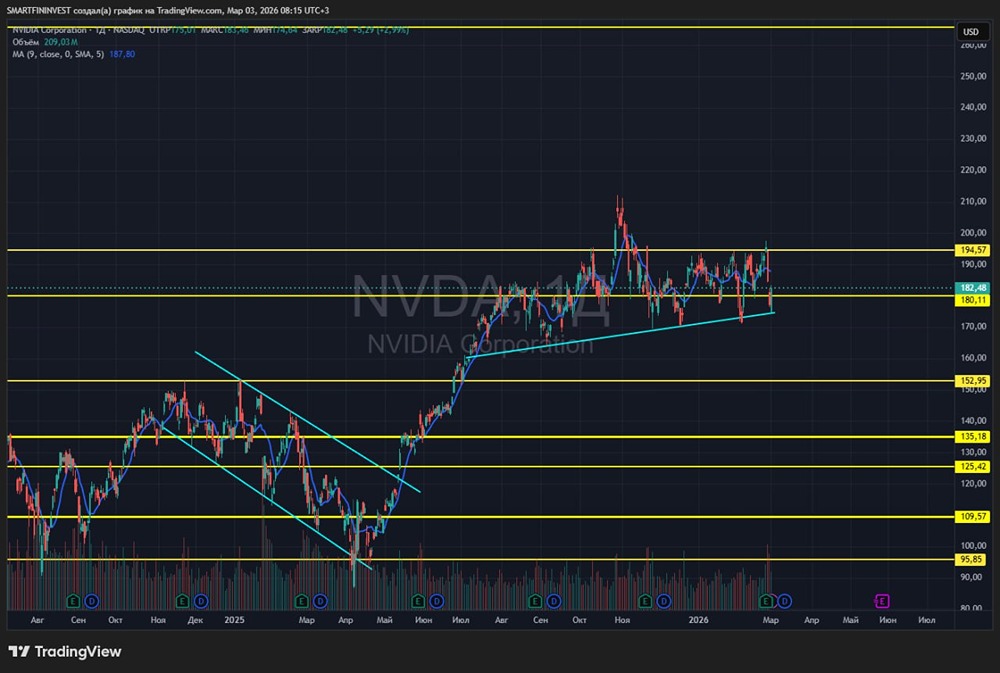Open the December 2024 earnings E marker
Viewport: 1000px width, 673px height.
coord(182,601)
